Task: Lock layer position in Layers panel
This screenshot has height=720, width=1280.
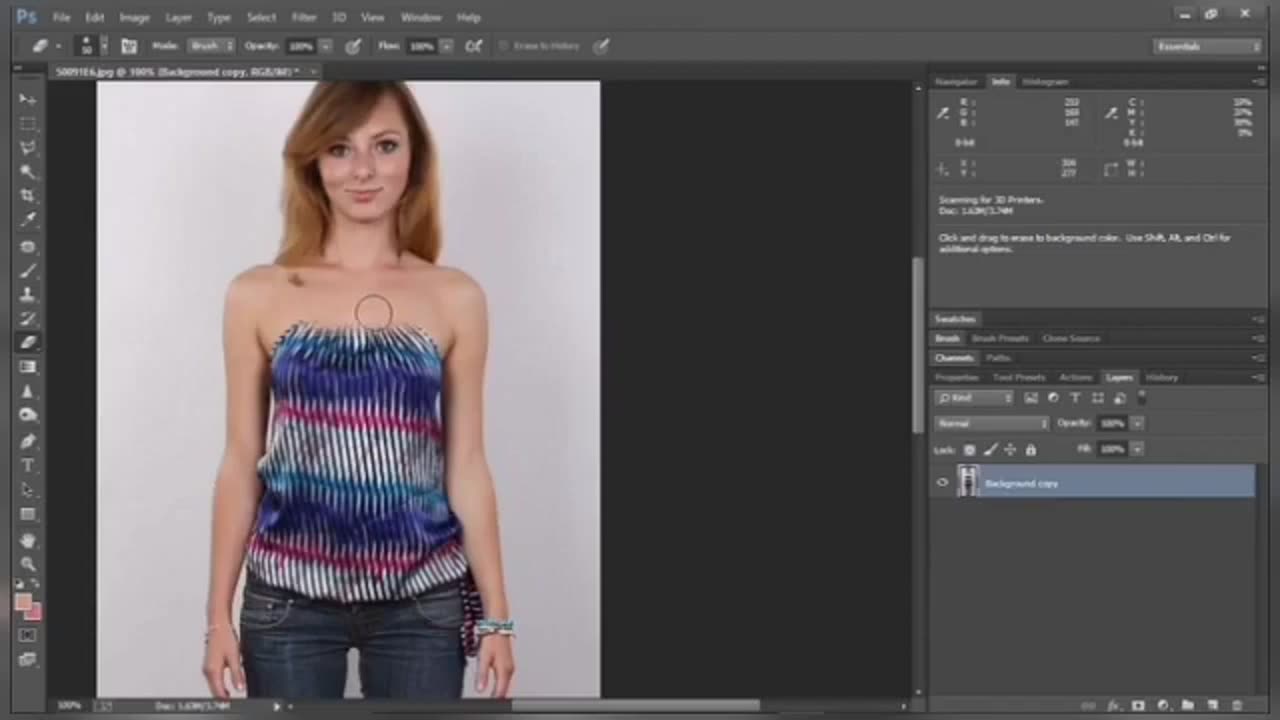Action: tap(1010, 450)
